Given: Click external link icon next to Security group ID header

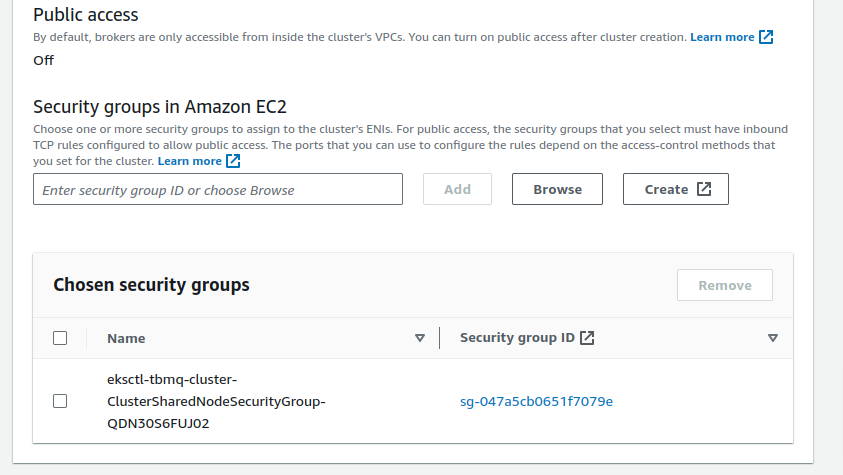Looking at the screenshot, I should coord(588,338).
